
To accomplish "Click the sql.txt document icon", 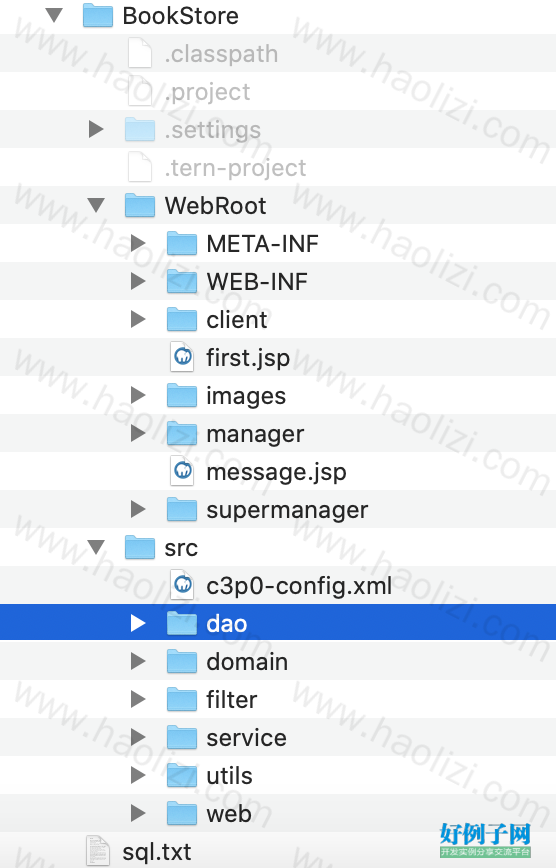I will [98, 851].
